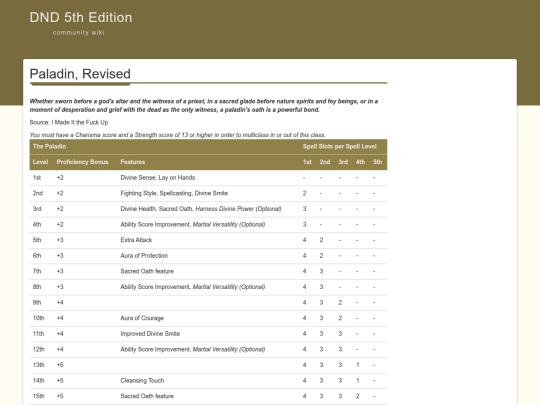Click the 3rd spell slot column header

[343, 162]
